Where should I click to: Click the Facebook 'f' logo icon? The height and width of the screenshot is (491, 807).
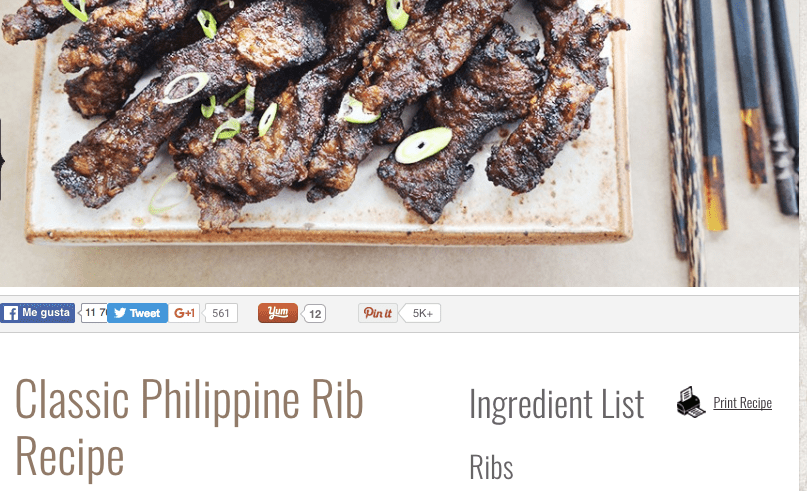pos(10,313)
